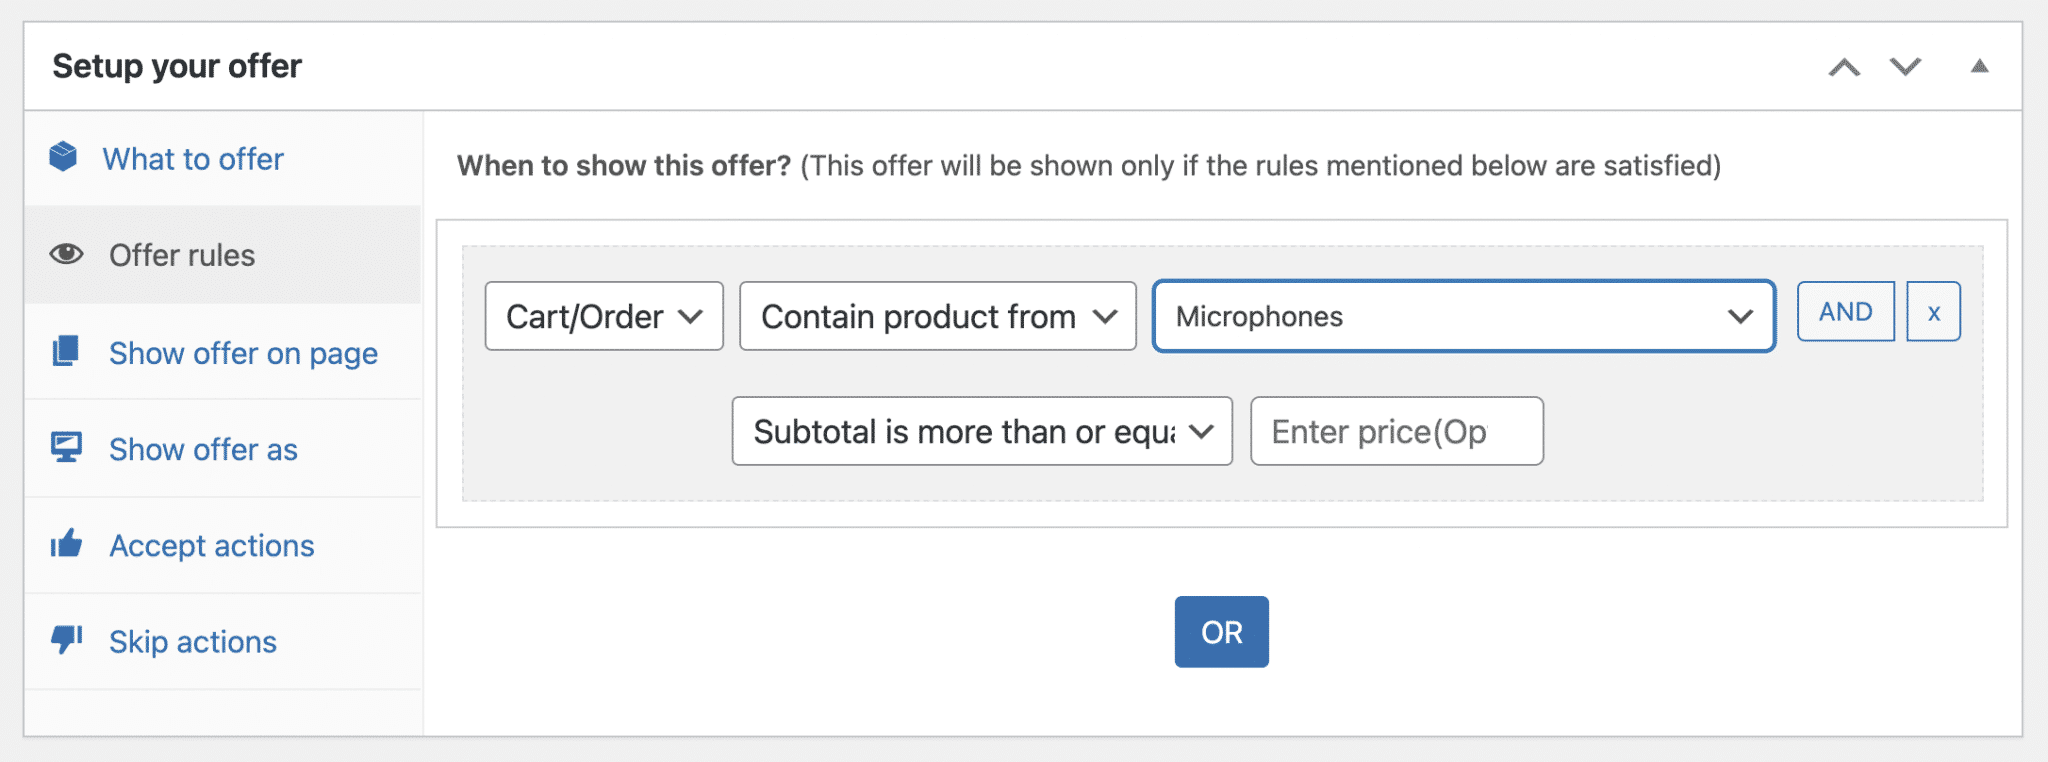Viewport: 2048px width, 762px height.
Task: Click the AND button next to the rule
Action: pyautogui.click(x=1844, y=311)
